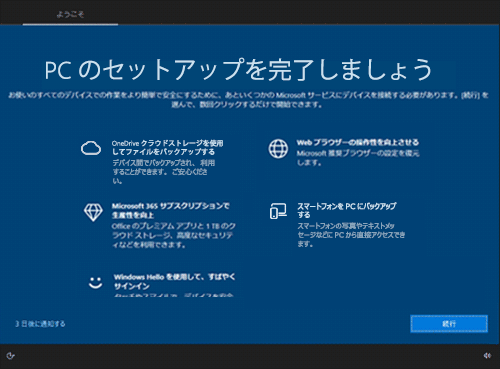Click the intro paragraph お使いのすべてのデバイス

tap(248, 100)
